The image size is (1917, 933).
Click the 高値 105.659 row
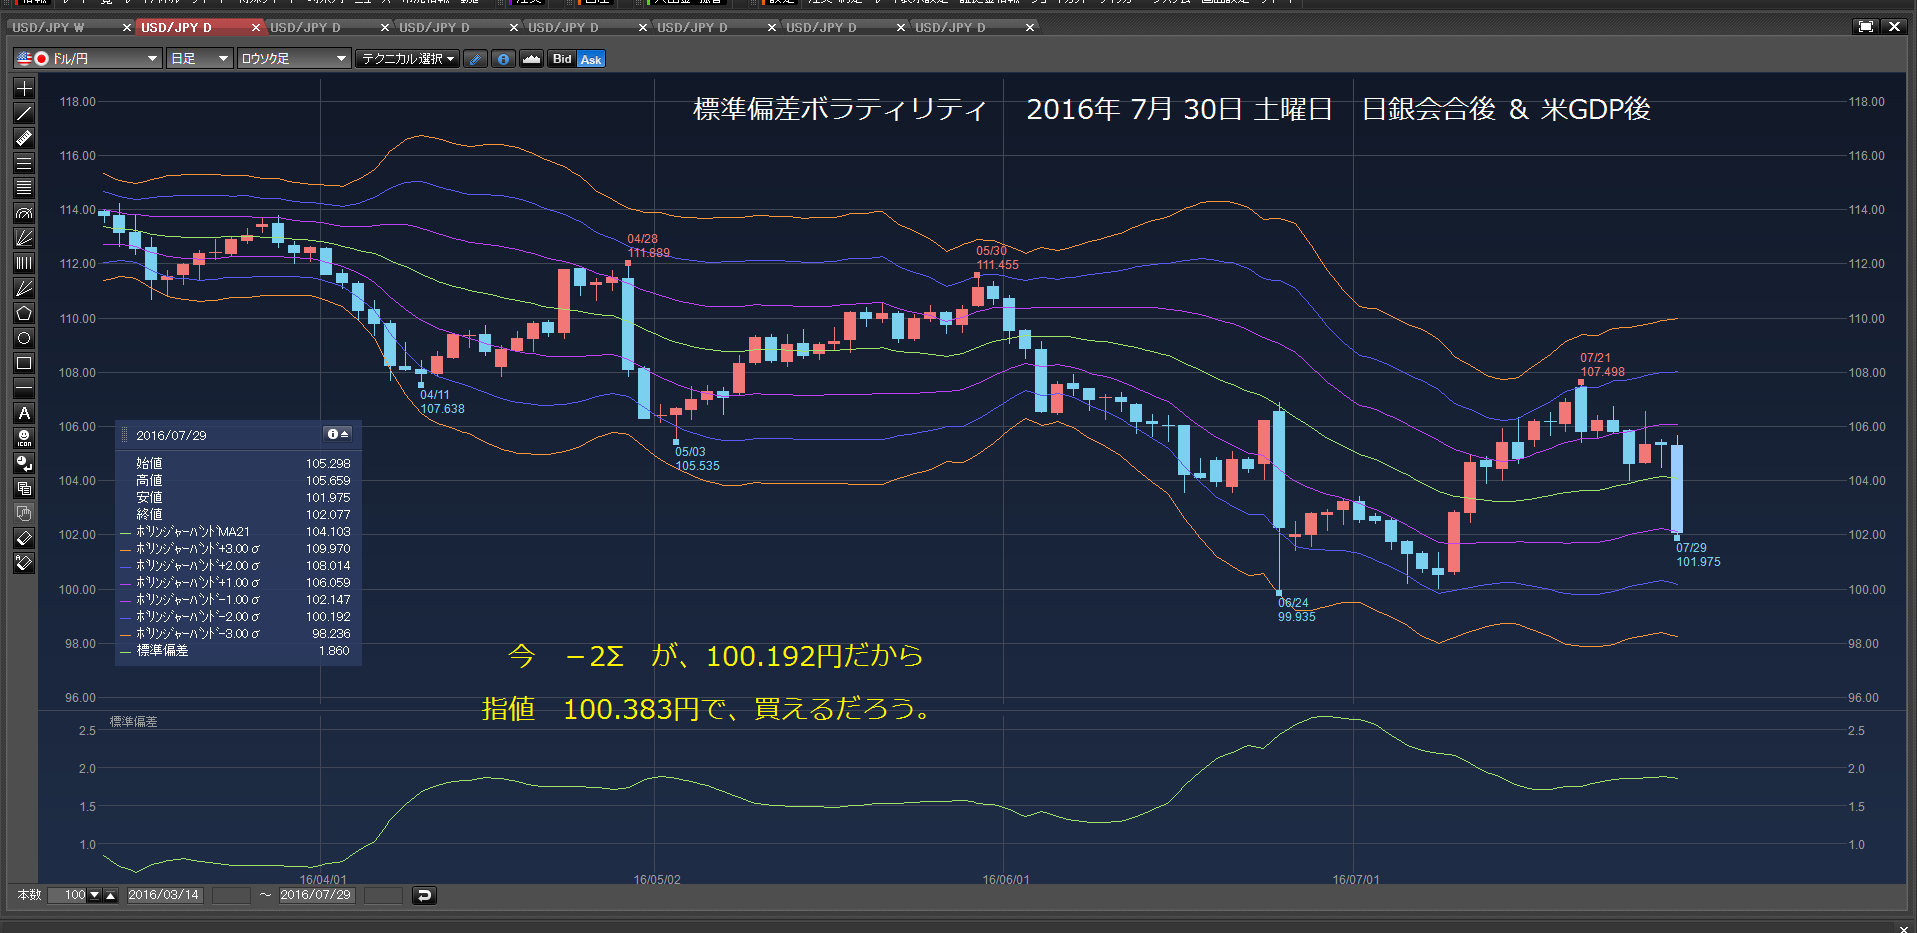[238, 480]
